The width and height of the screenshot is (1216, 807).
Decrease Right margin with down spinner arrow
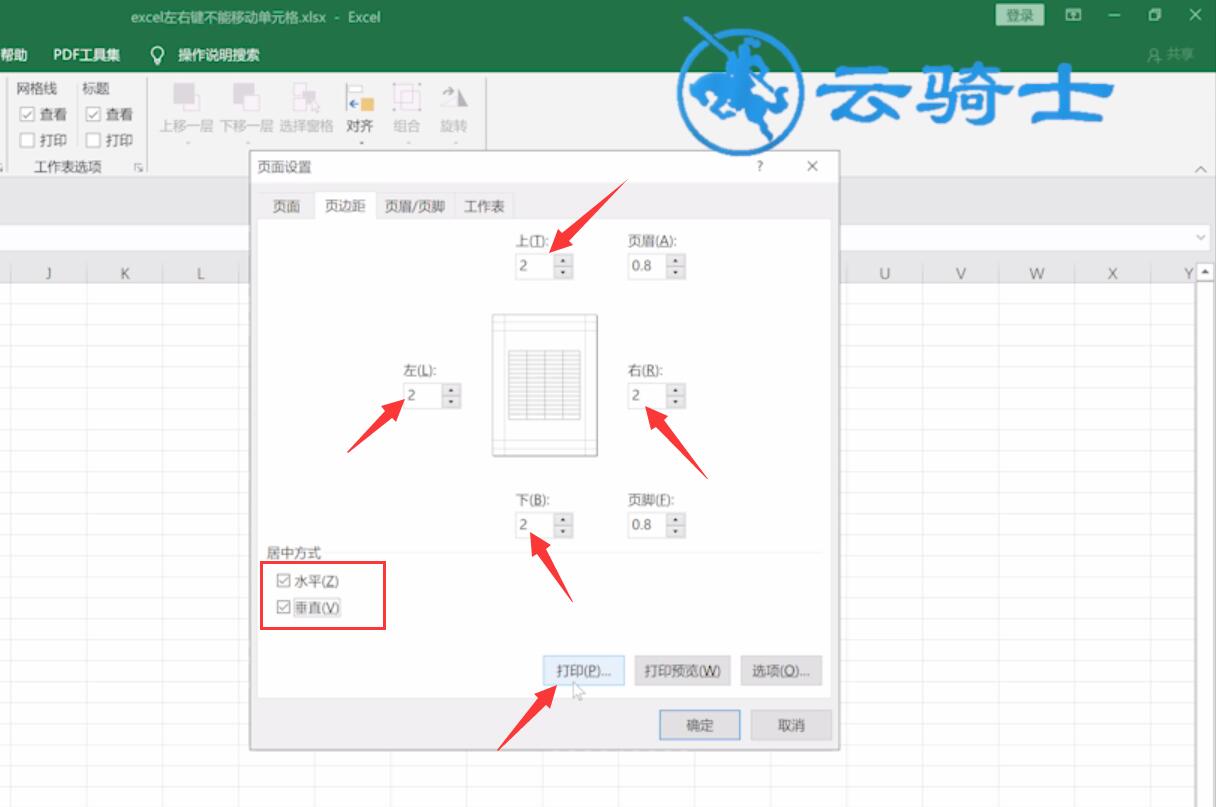pyautogui.click(x=676, y=401)
